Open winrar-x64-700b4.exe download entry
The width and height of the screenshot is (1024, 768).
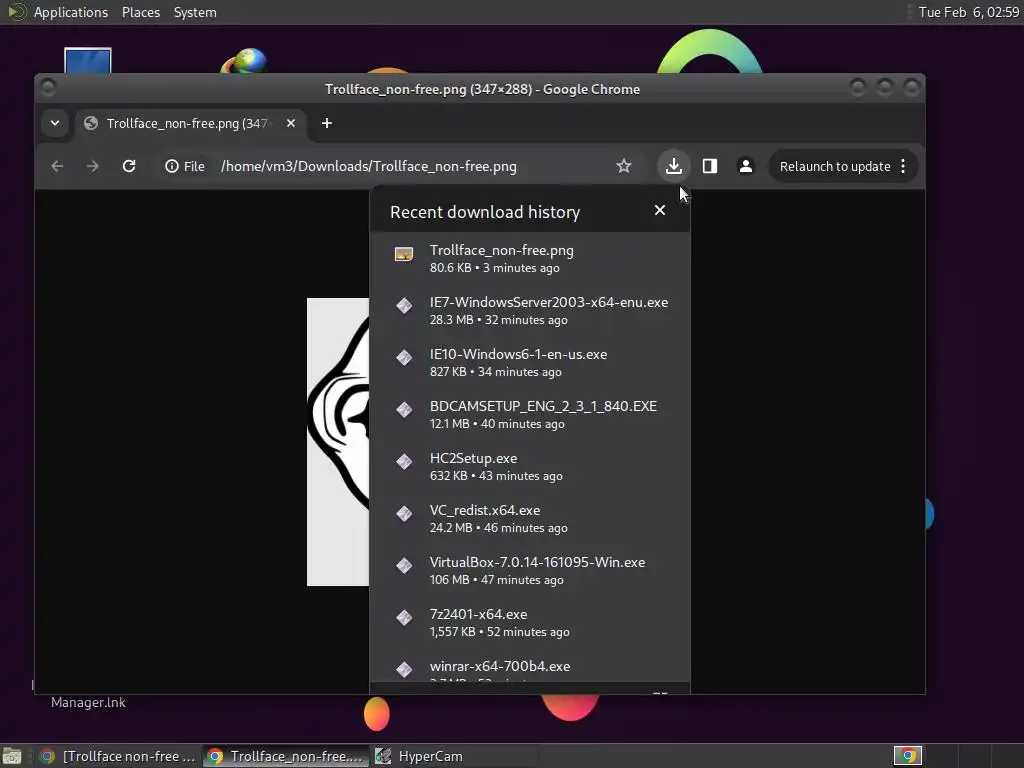530,666
